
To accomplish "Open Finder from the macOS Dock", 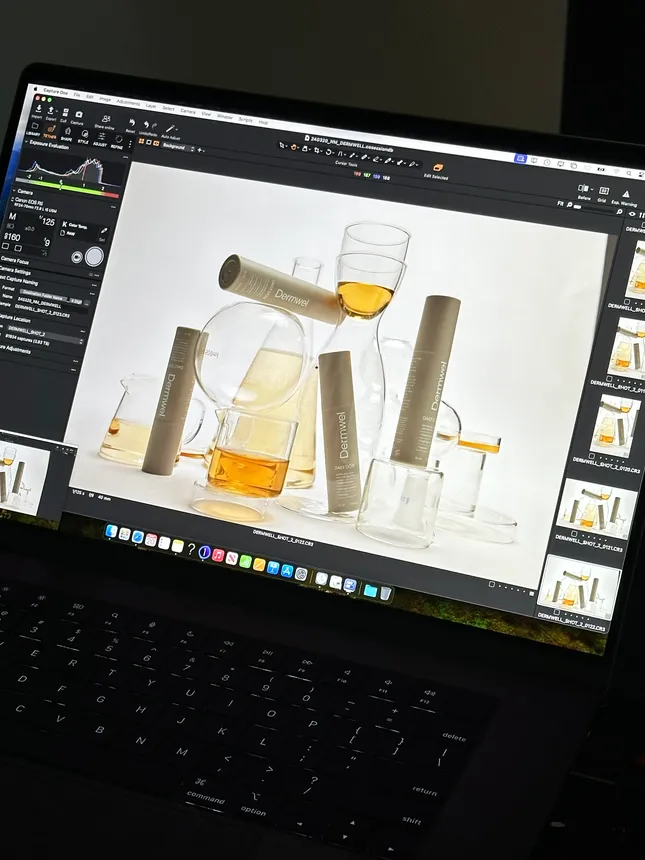I will [x=111, y=530].
